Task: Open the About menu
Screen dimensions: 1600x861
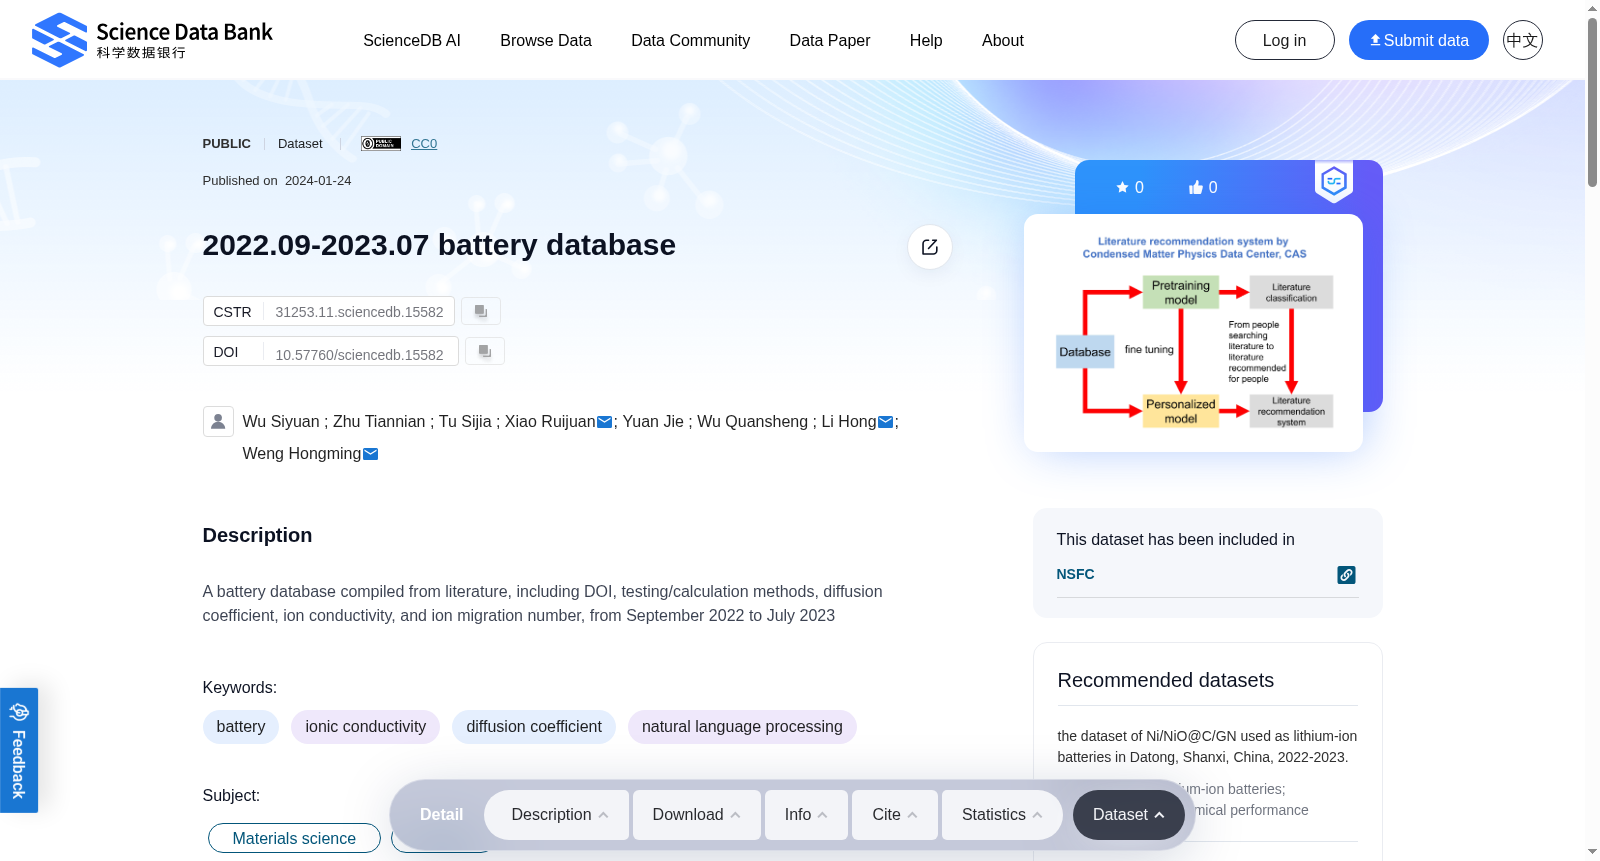Action: (x=1003, y=40)
